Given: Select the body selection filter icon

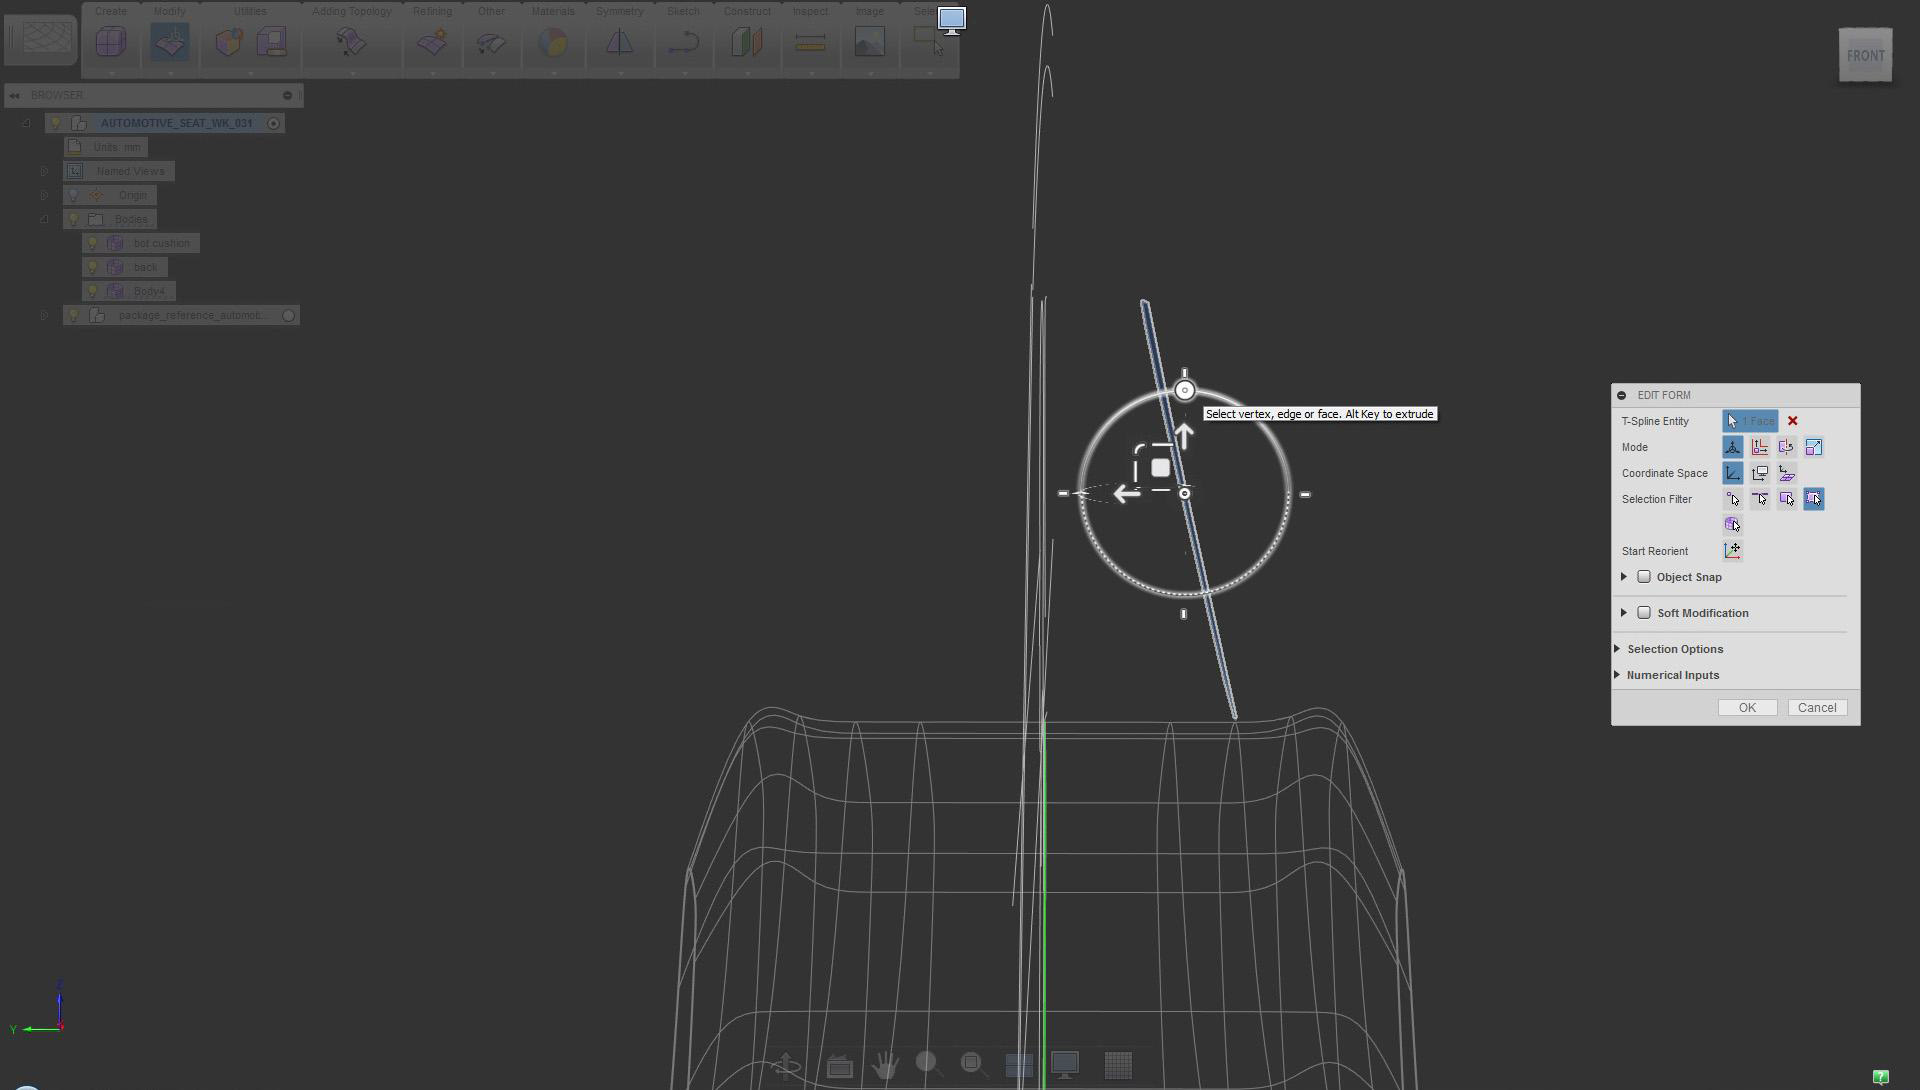Looking at the screenshot, I should [1732, 525].
